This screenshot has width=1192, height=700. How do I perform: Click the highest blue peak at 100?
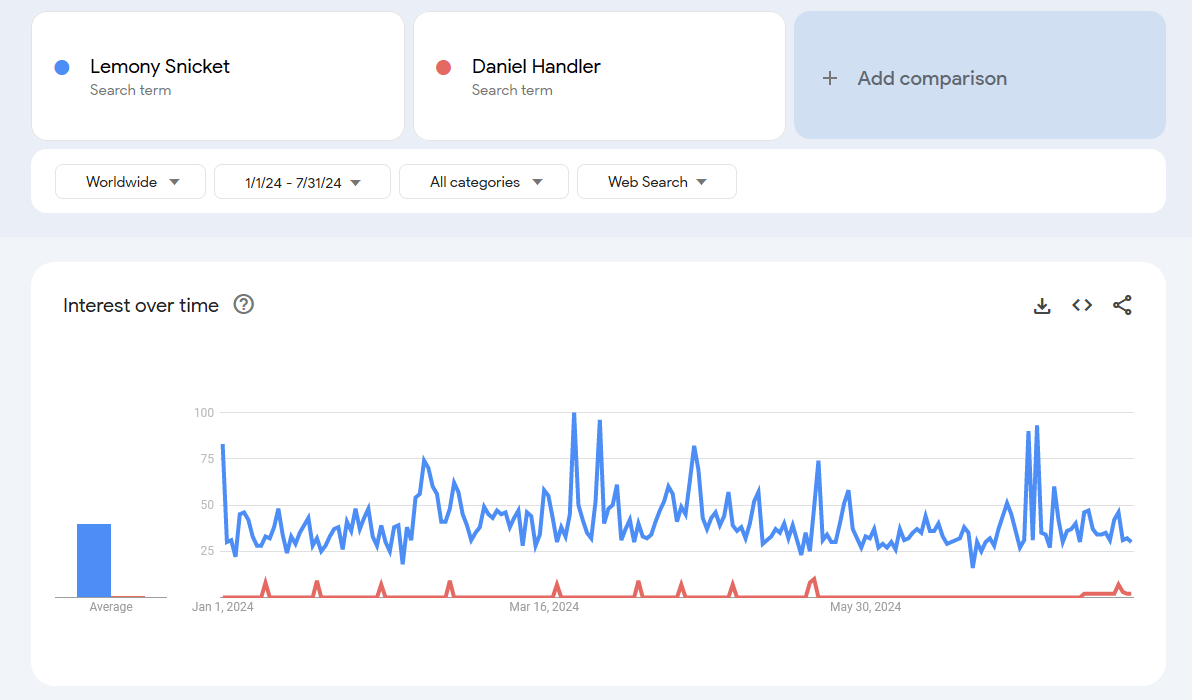574,414
